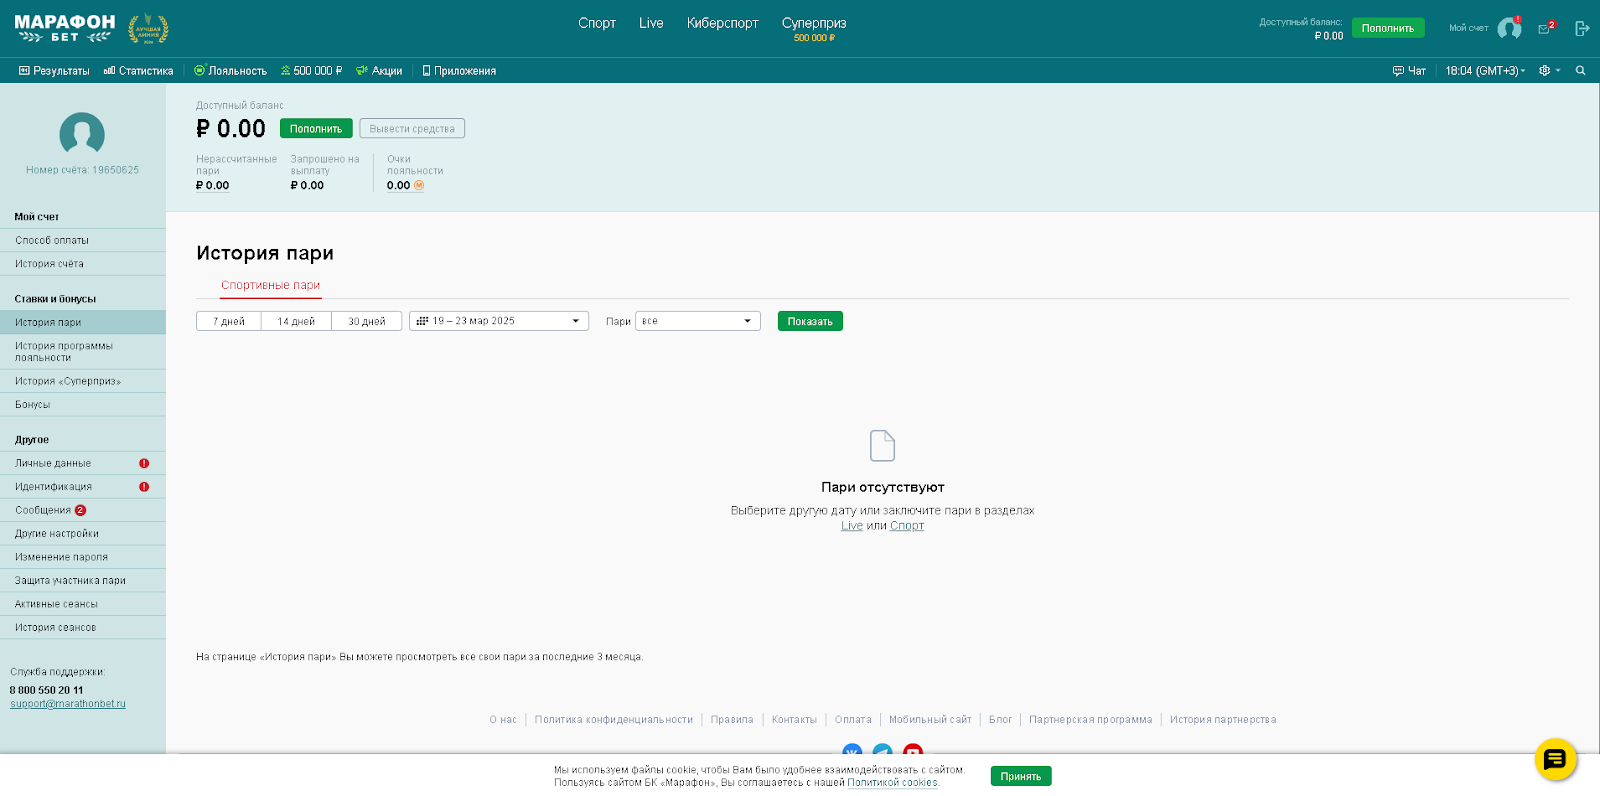Image resolution: width=1600 pixels, height=796 pixels.
Task: Open Chat from the top bar
Action: 1409,71
